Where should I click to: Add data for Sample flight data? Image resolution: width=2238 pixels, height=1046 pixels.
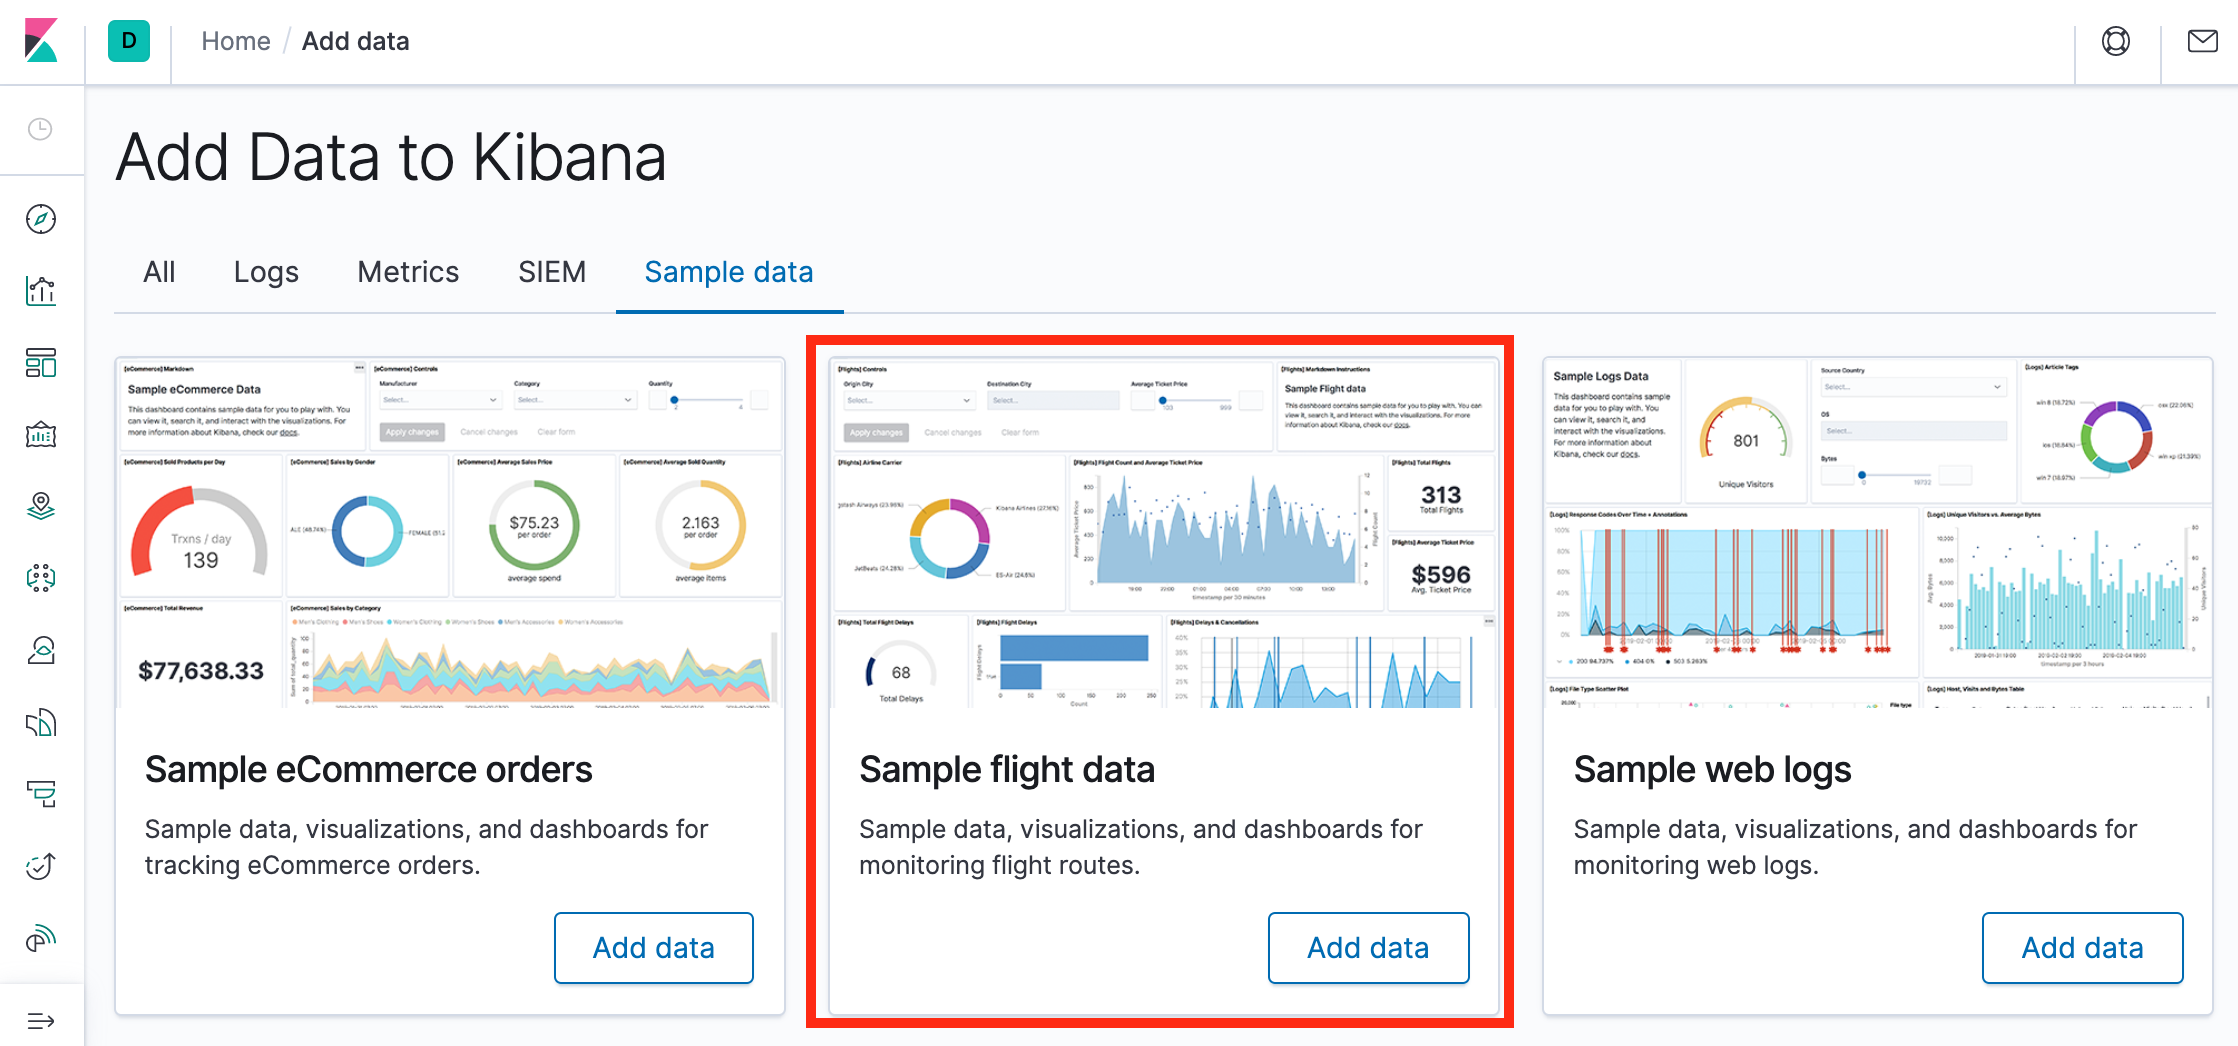(1368, 948)
